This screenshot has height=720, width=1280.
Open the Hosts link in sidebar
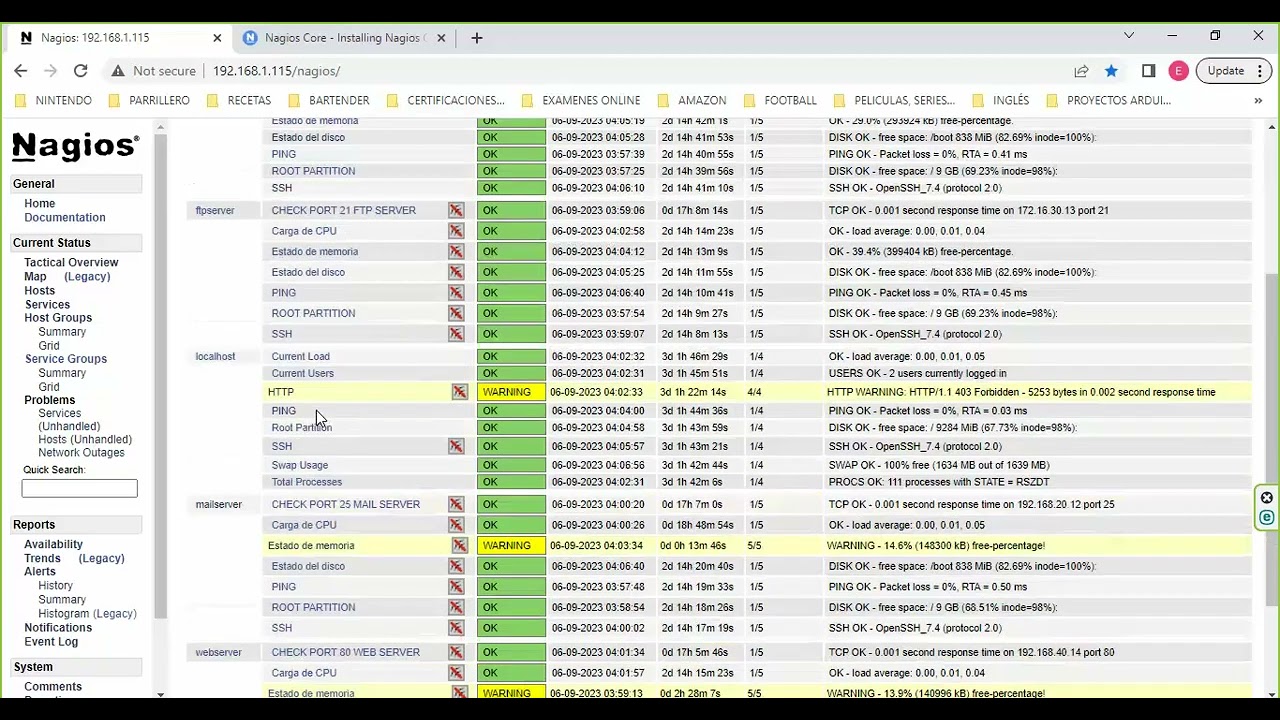click(x=40, y=290)
